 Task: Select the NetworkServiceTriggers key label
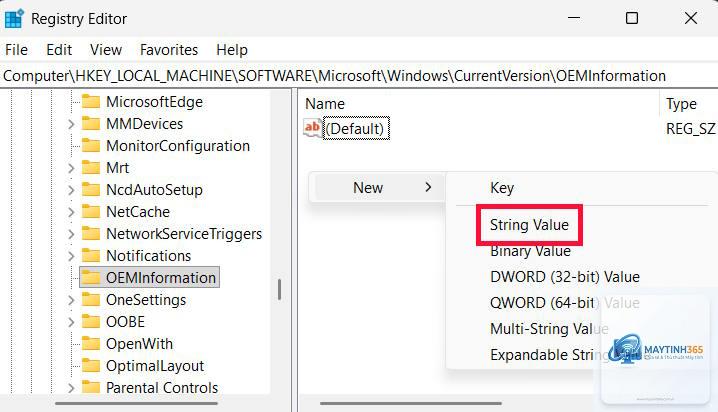click(184, 233)
